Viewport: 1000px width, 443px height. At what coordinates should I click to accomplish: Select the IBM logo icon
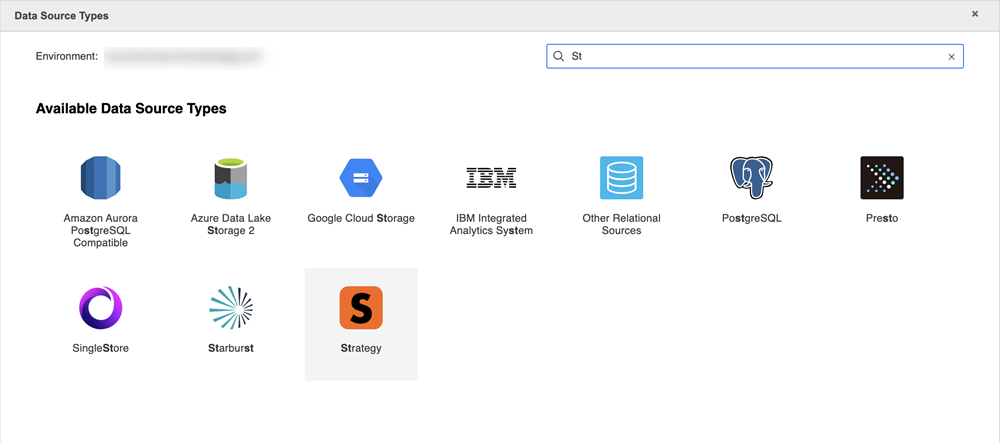tap(491, 178)
